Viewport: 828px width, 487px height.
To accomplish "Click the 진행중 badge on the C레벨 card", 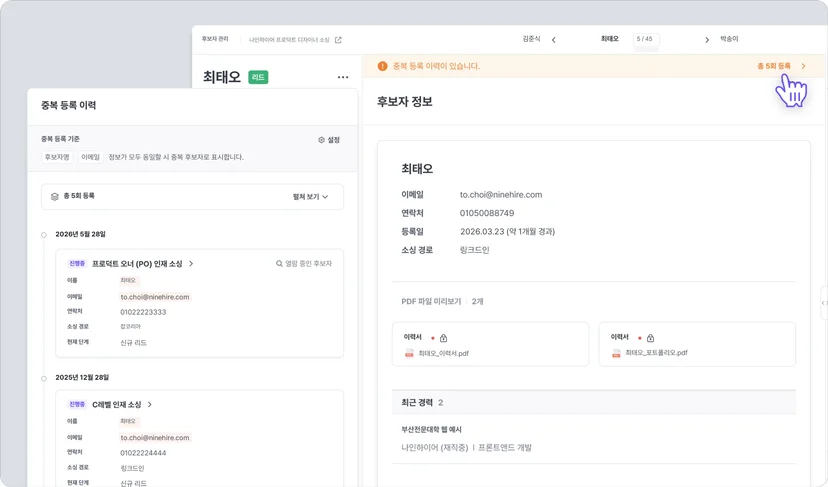I will (77, 405).
